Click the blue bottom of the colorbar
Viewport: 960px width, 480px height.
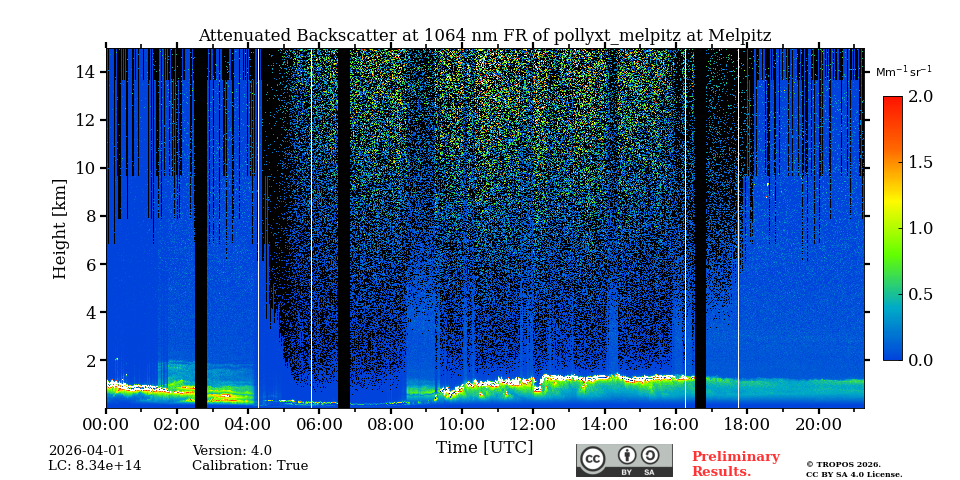pyautogui.click(x=892, y=354)
